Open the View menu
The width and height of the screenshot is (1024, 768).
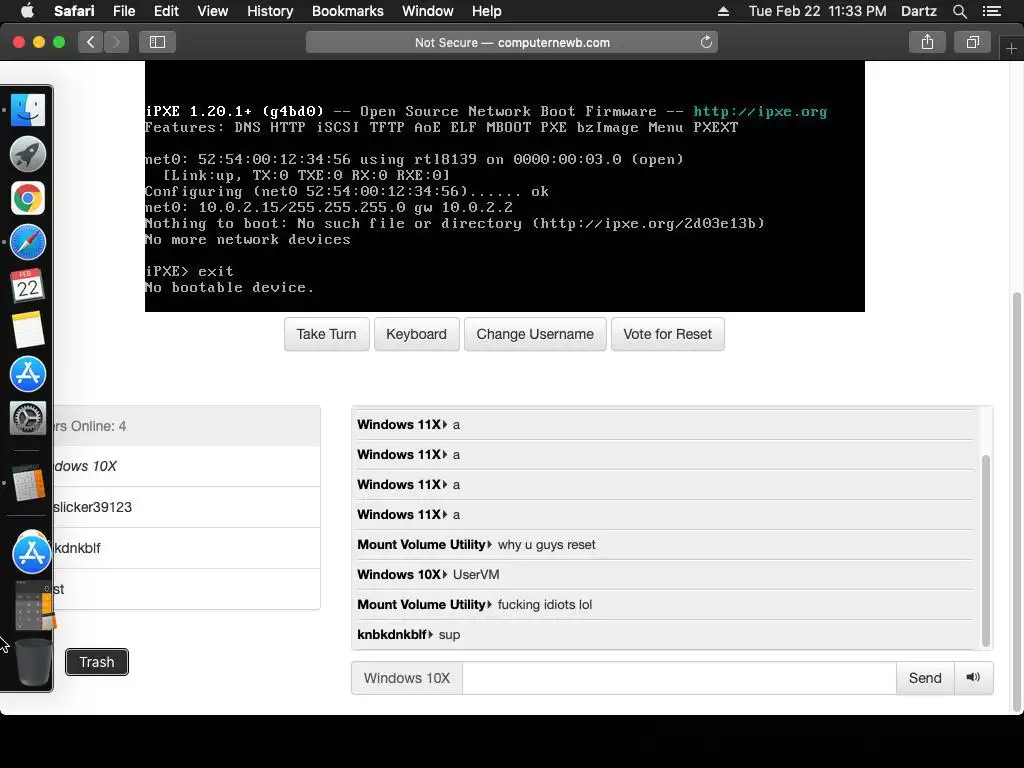click(213, 11)
